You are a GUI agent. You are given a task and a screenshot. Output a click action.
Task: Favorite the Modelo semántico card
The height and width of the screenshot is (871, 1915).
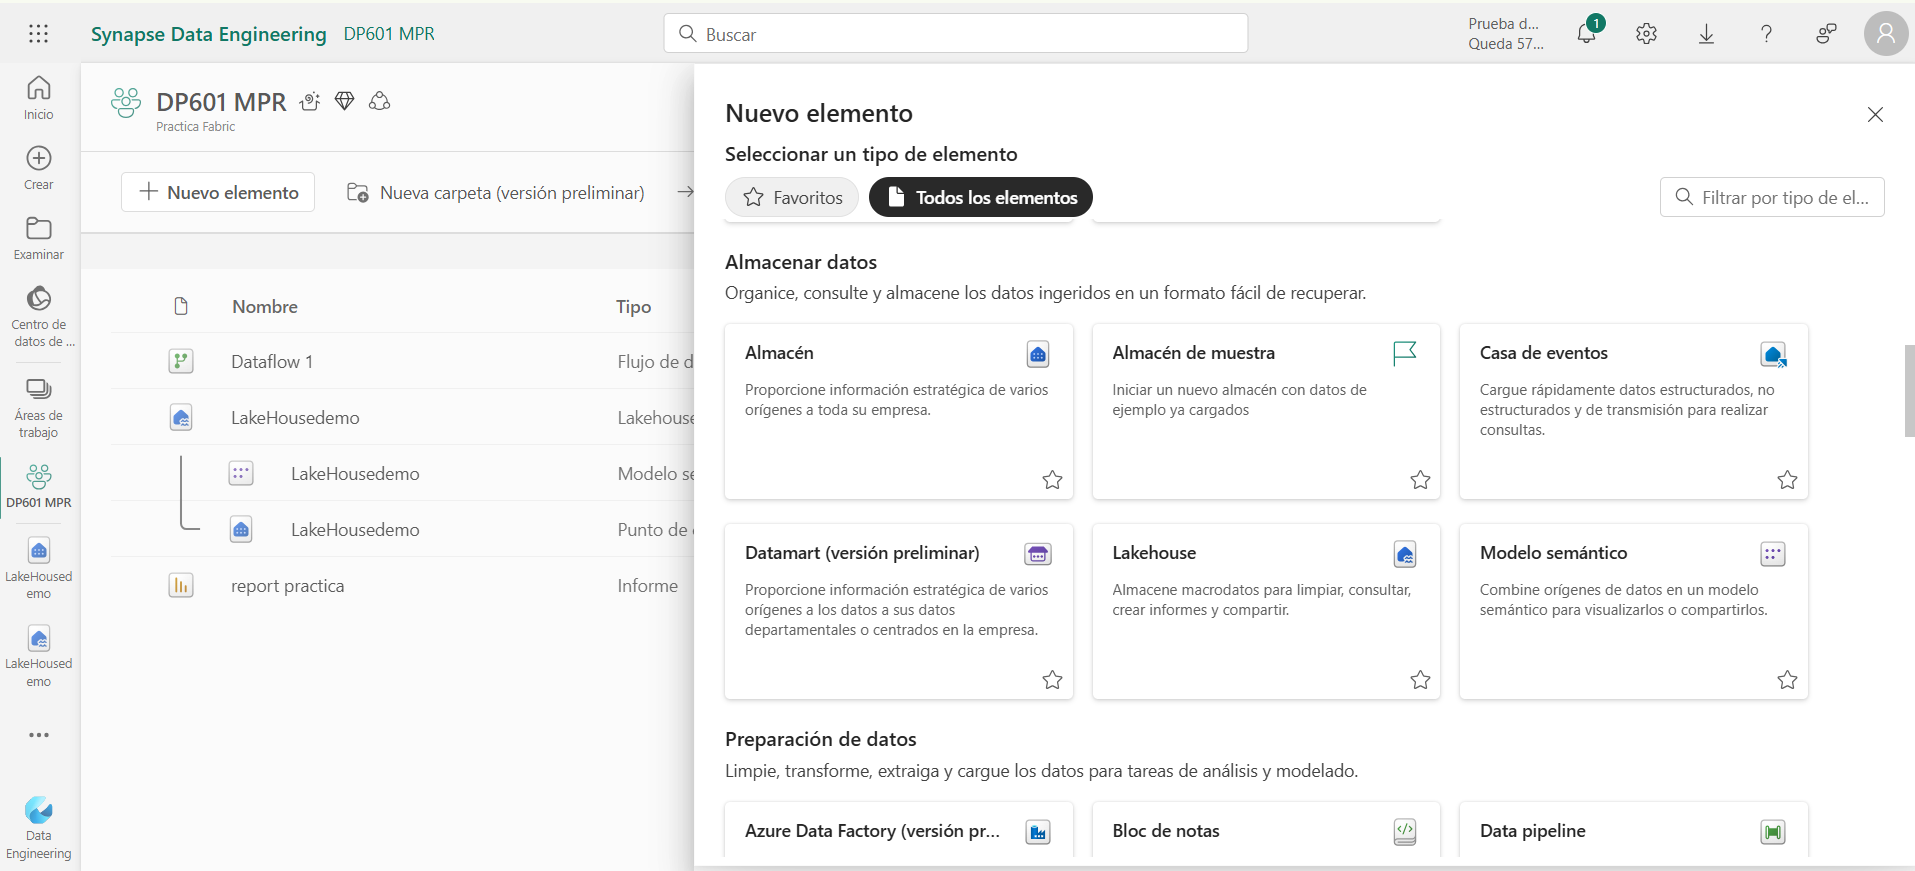pos(1787,680)
